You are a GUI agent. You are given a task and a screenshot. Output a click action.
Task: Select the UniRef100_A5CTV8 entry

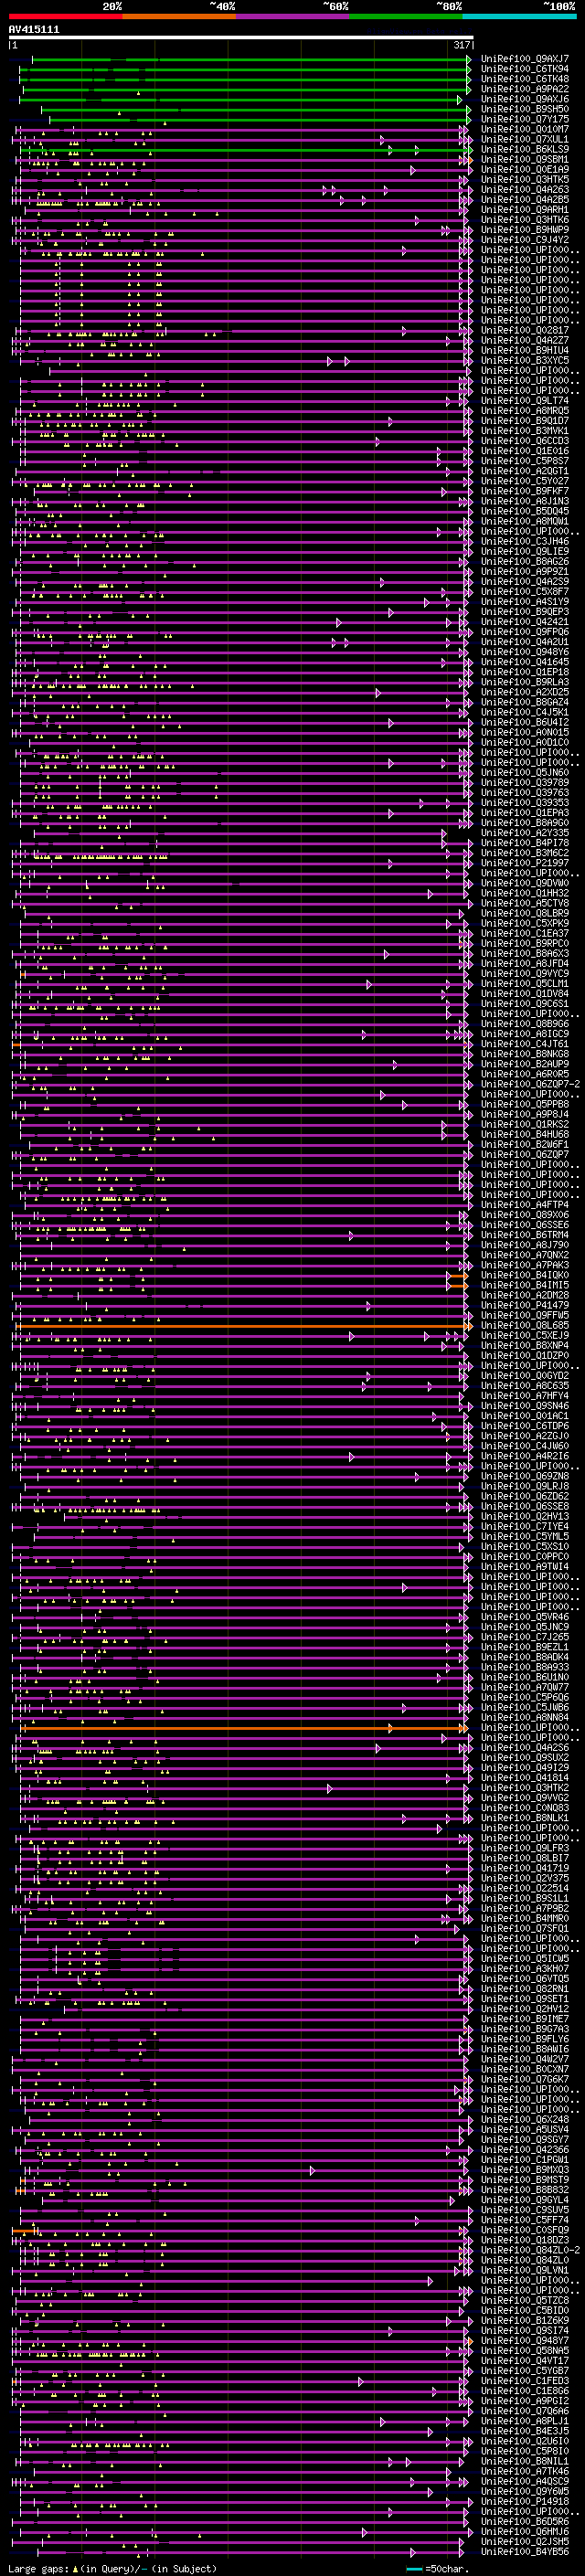pos(525,903)
